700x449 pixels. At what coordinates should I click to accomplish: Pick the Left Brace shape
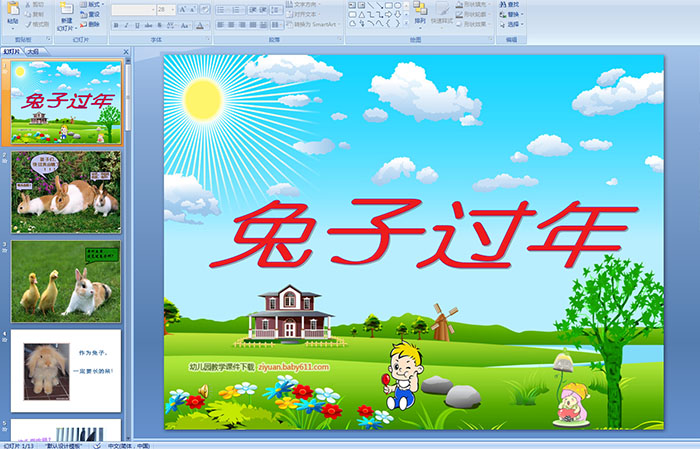[x=388, y=23]
